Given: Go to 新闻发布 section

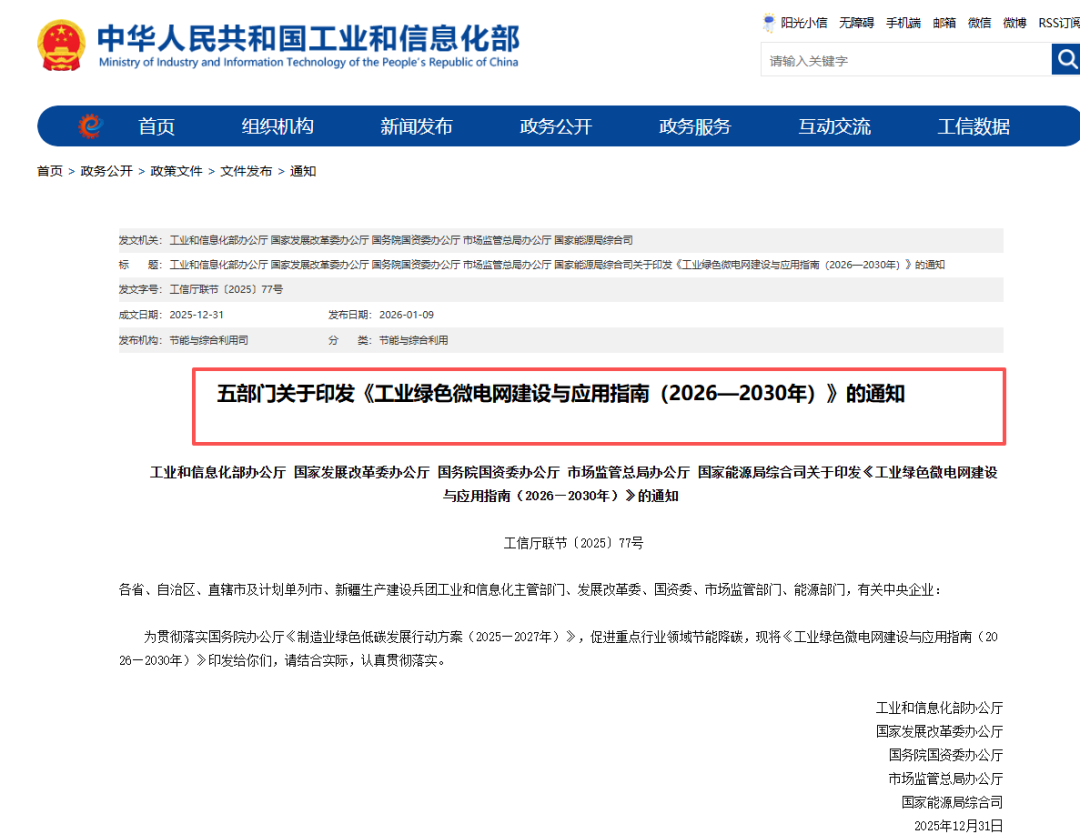Looking at the screenshot, I should [416, 127].
